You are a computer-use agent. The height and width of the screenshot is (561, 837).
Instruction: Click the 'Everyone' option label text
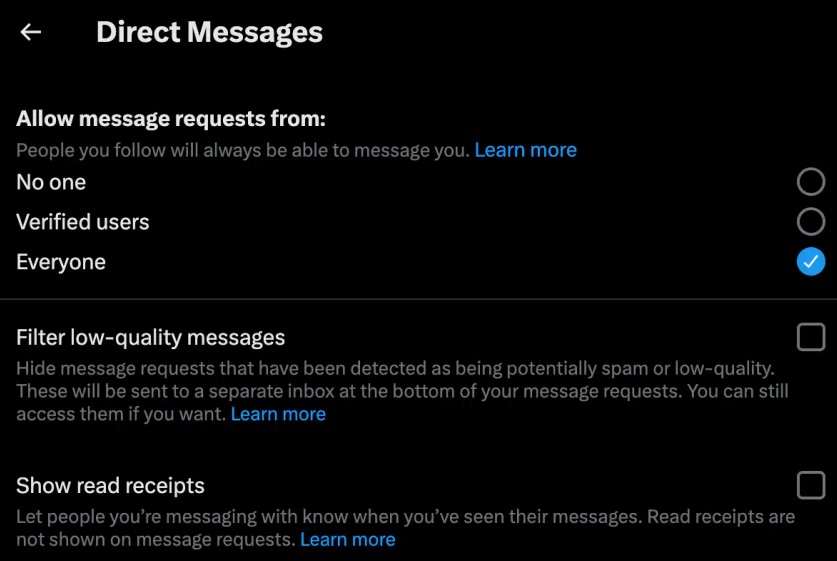tap(61, 262)
